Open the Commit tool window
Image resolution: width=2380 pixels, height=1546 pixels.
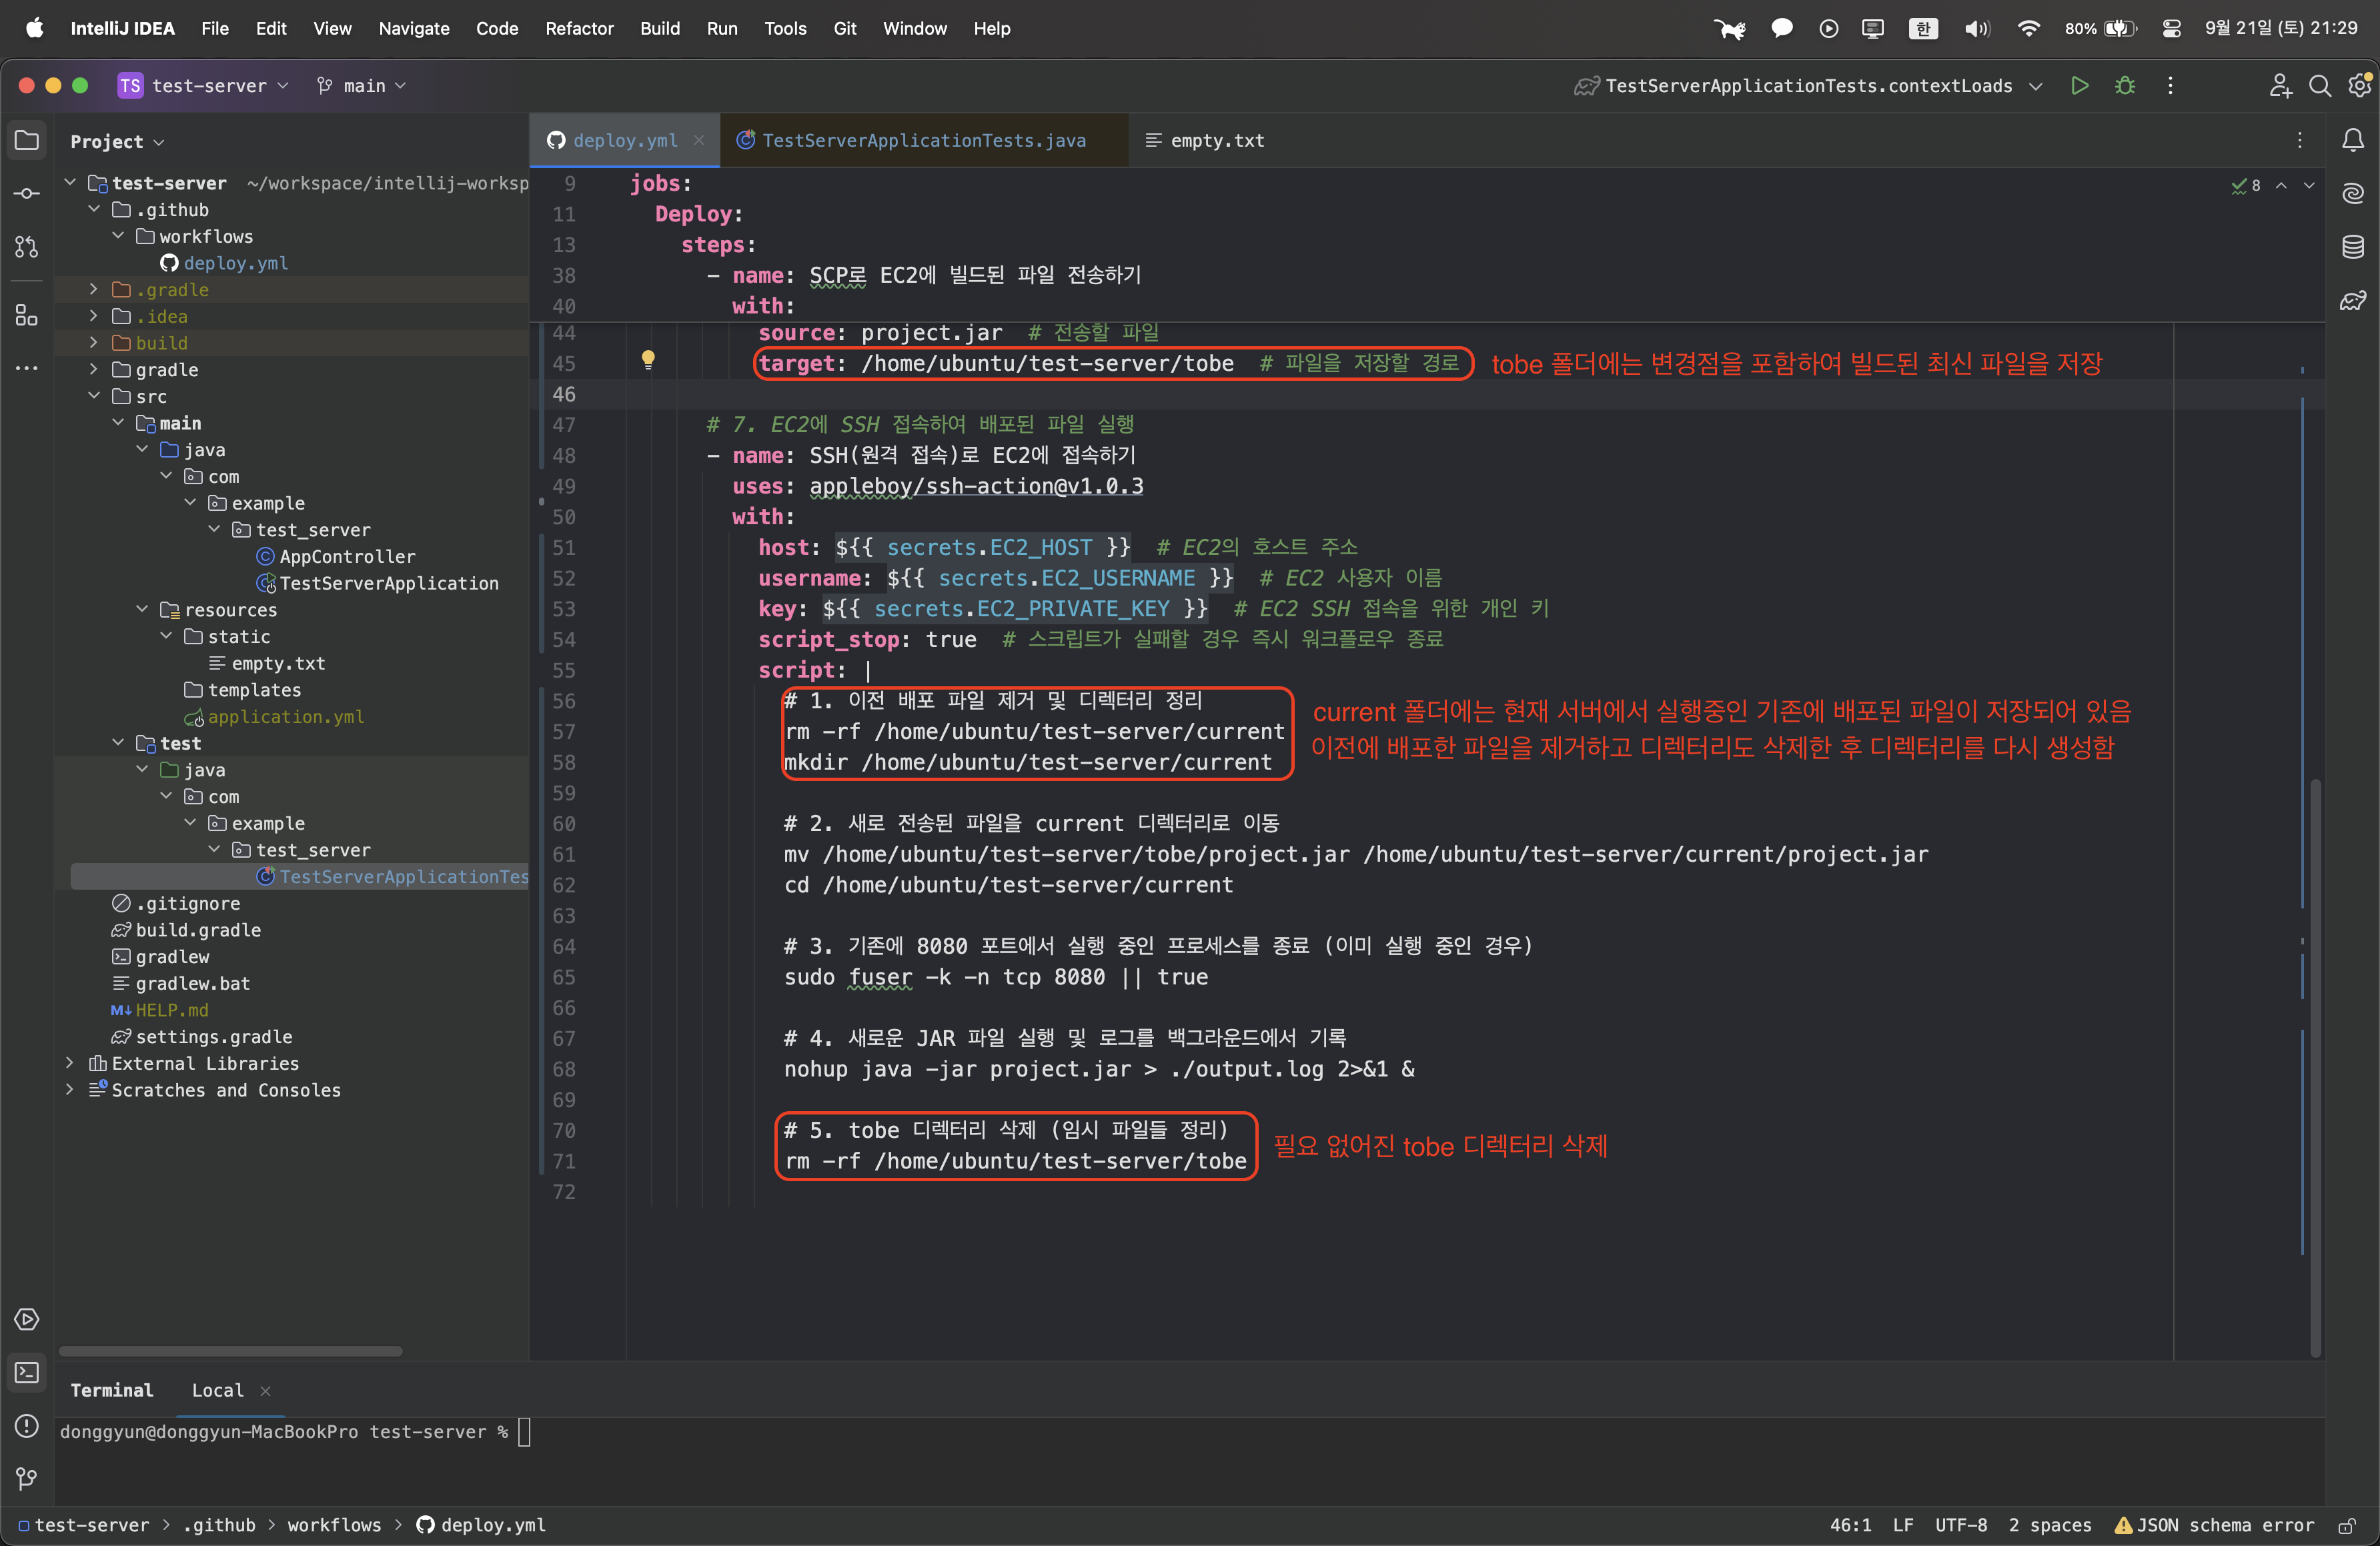(27, 193)
